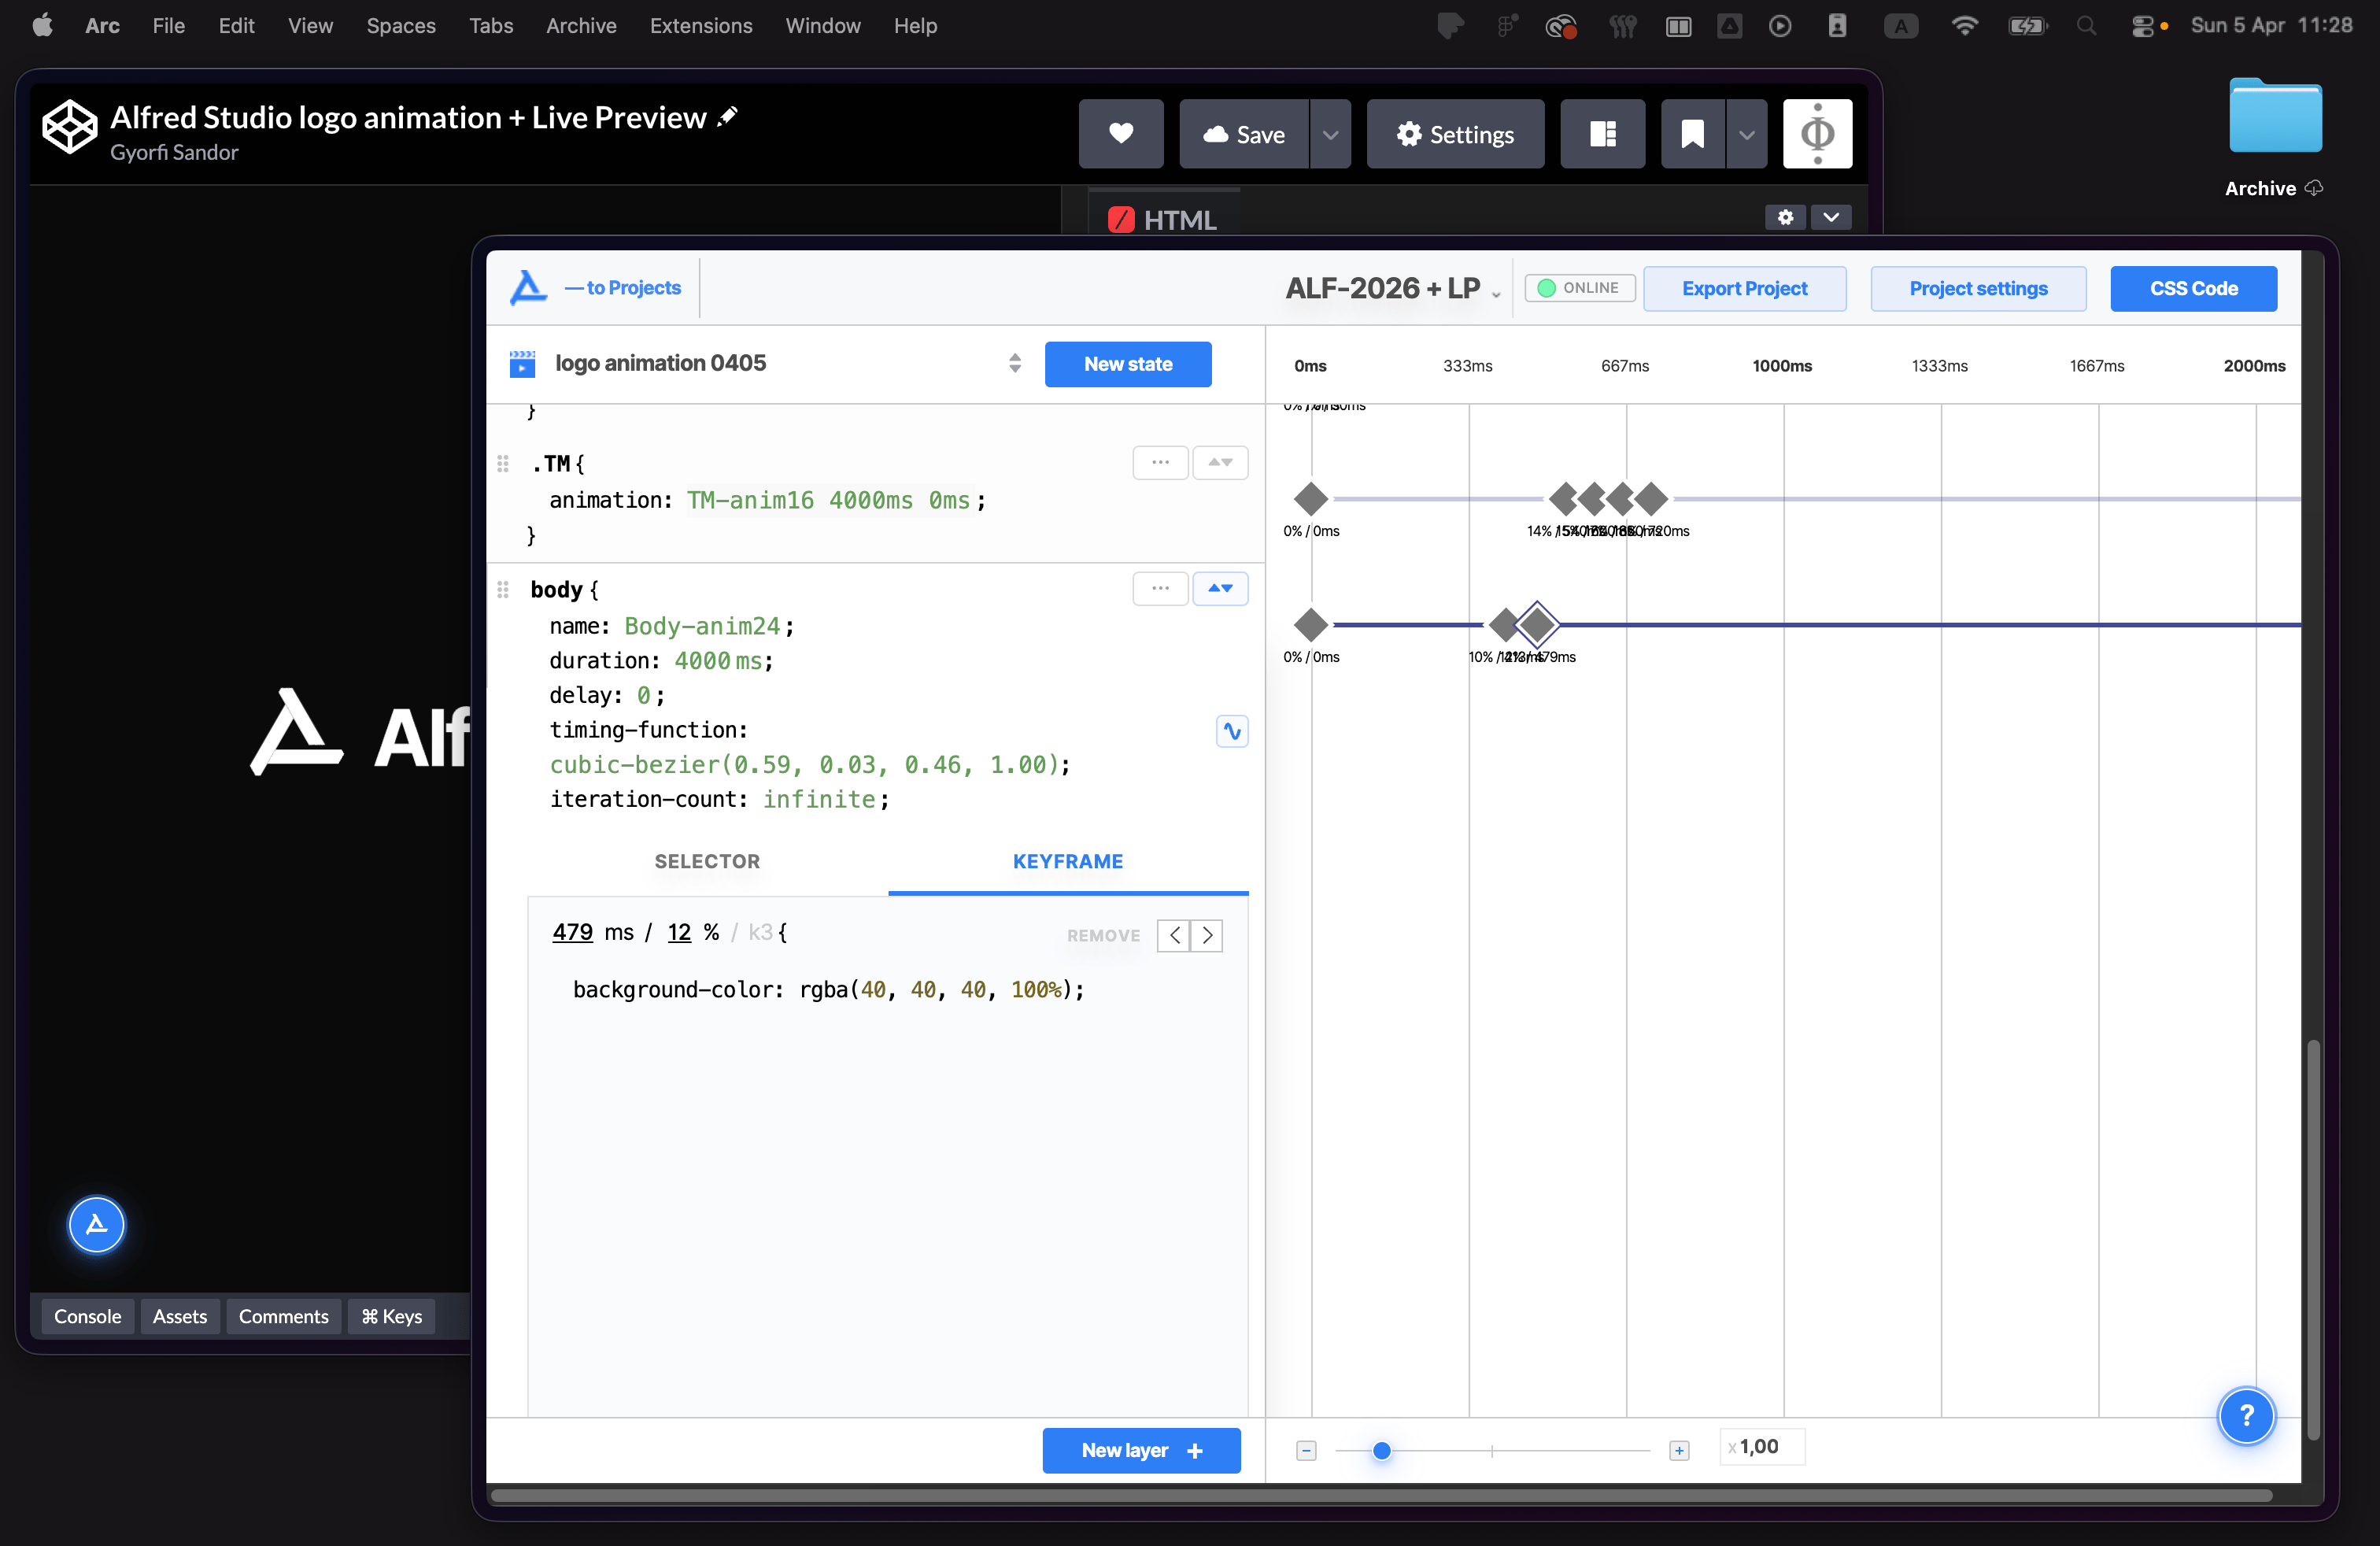The image size is (2380, 1546).
Task: Click the Save button in CodePen
Action: (x=1244, y=134)
